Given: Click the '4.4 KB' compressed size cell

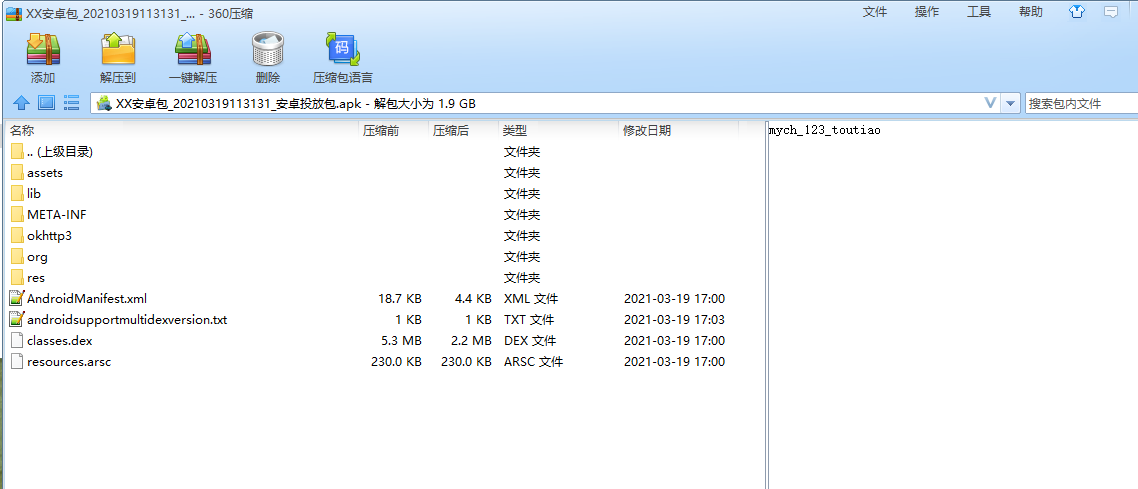Looking at the screenshot, I should click(x=473, y=299).
